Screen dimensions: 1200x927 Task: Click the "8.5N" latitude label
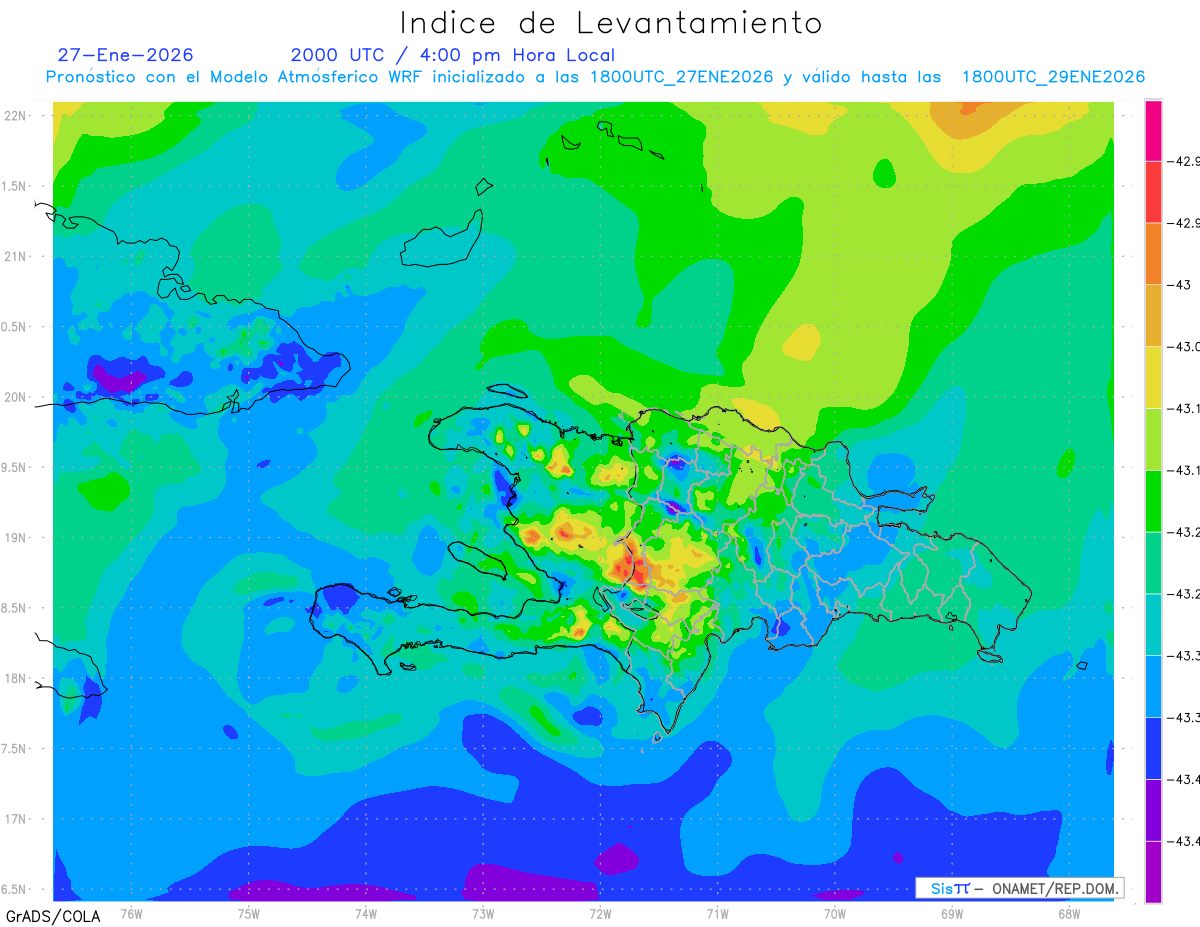[15, 608]
